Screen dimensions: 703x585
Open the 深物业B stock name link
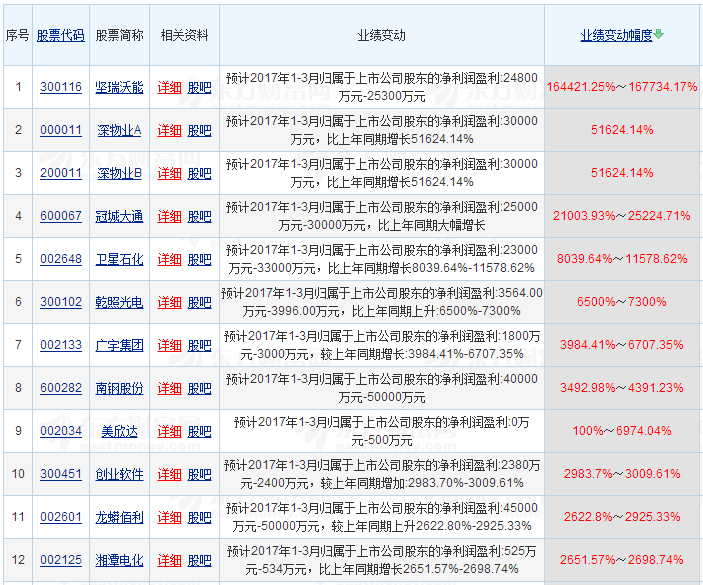click(119, 173)
